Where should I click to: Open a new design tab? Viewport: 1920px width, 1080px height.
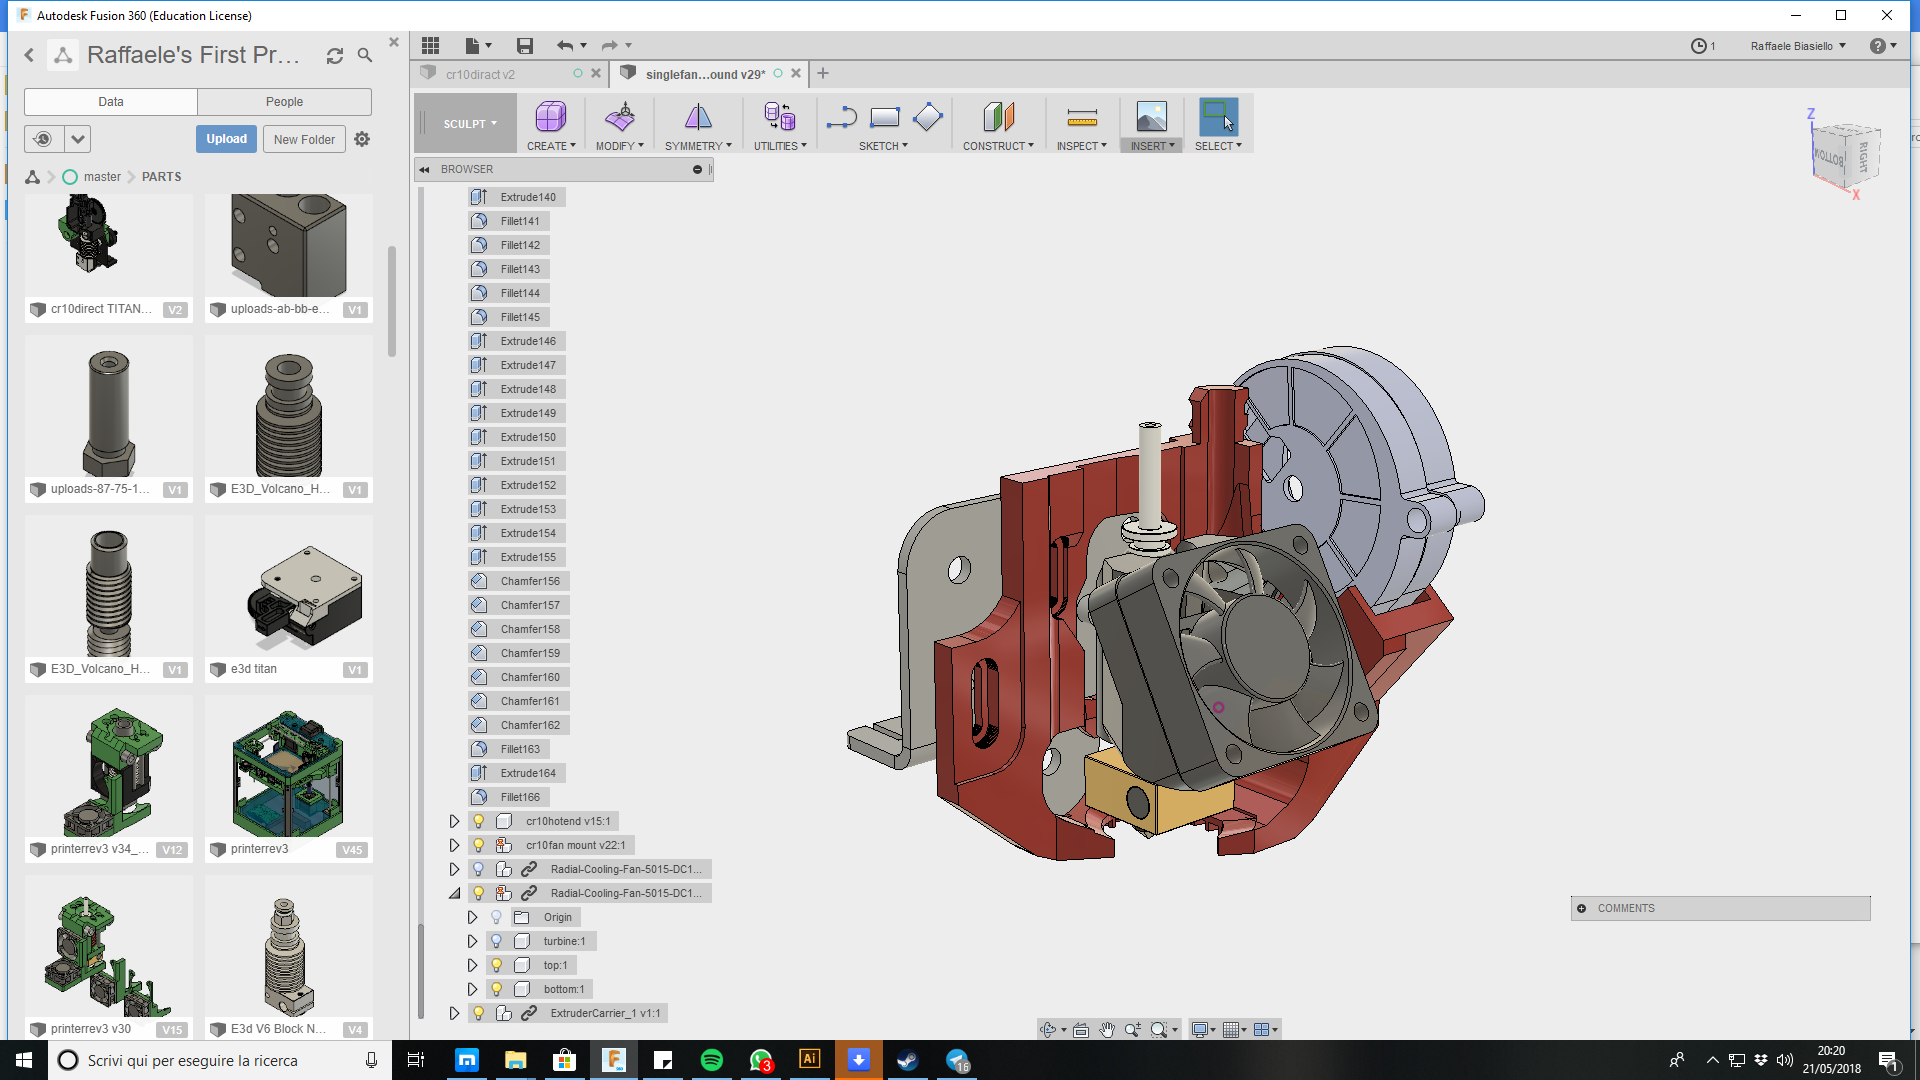823,73
